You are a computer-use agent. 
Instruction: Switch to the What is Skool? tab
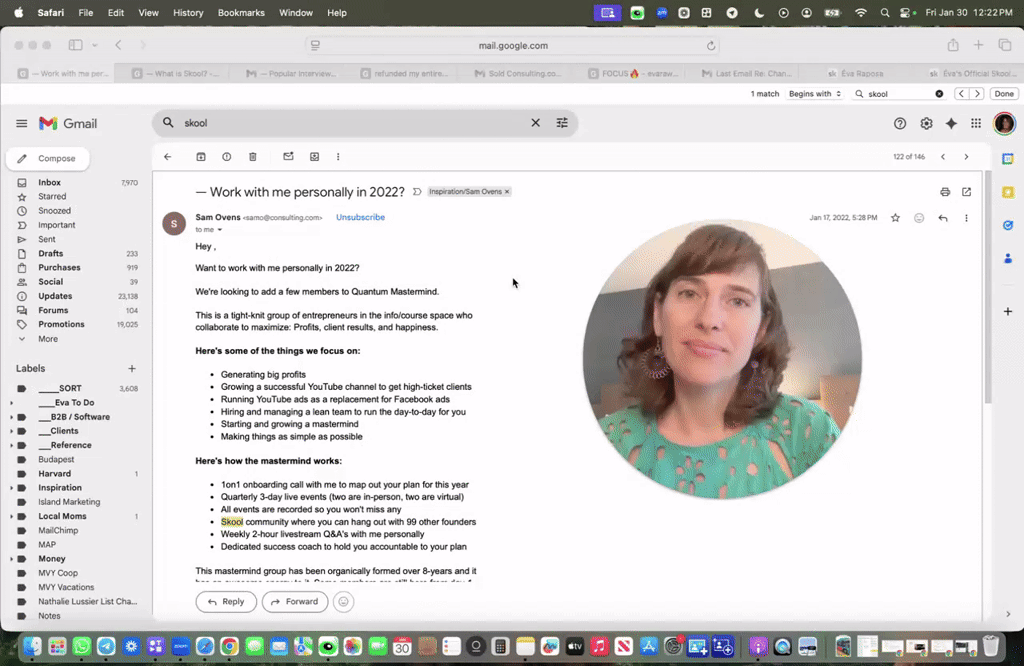[176, 74]
